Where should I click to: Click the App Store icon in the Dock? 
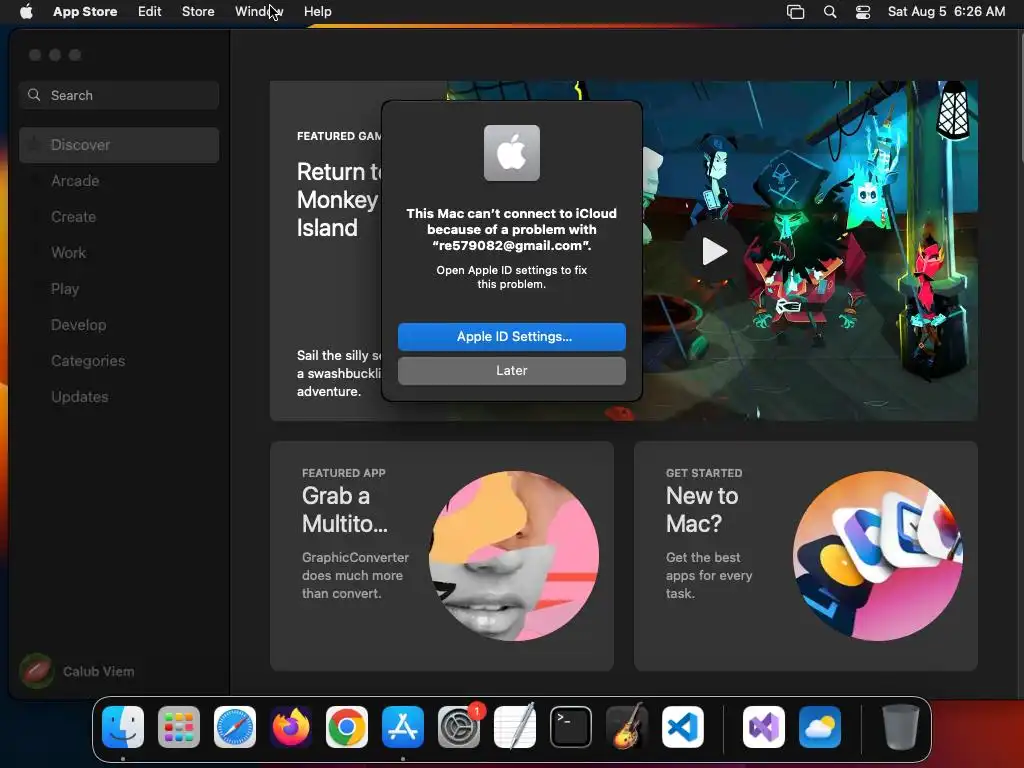(x=402, y=727)
